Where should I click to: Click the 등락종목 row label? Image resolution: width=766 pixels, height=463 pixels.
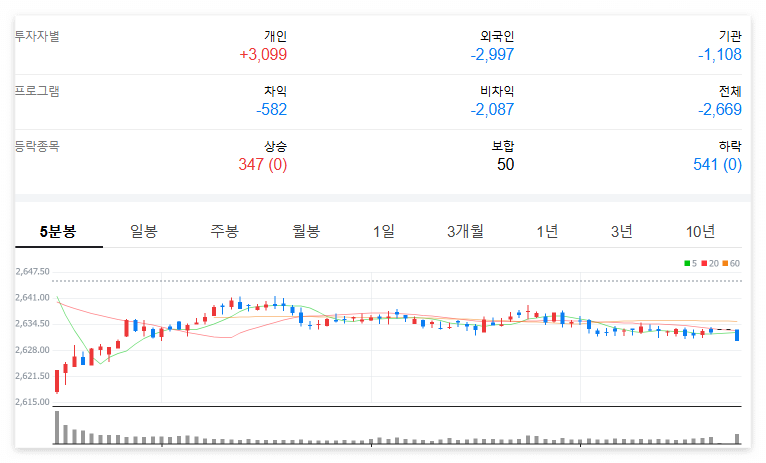(x=37, y=146)
